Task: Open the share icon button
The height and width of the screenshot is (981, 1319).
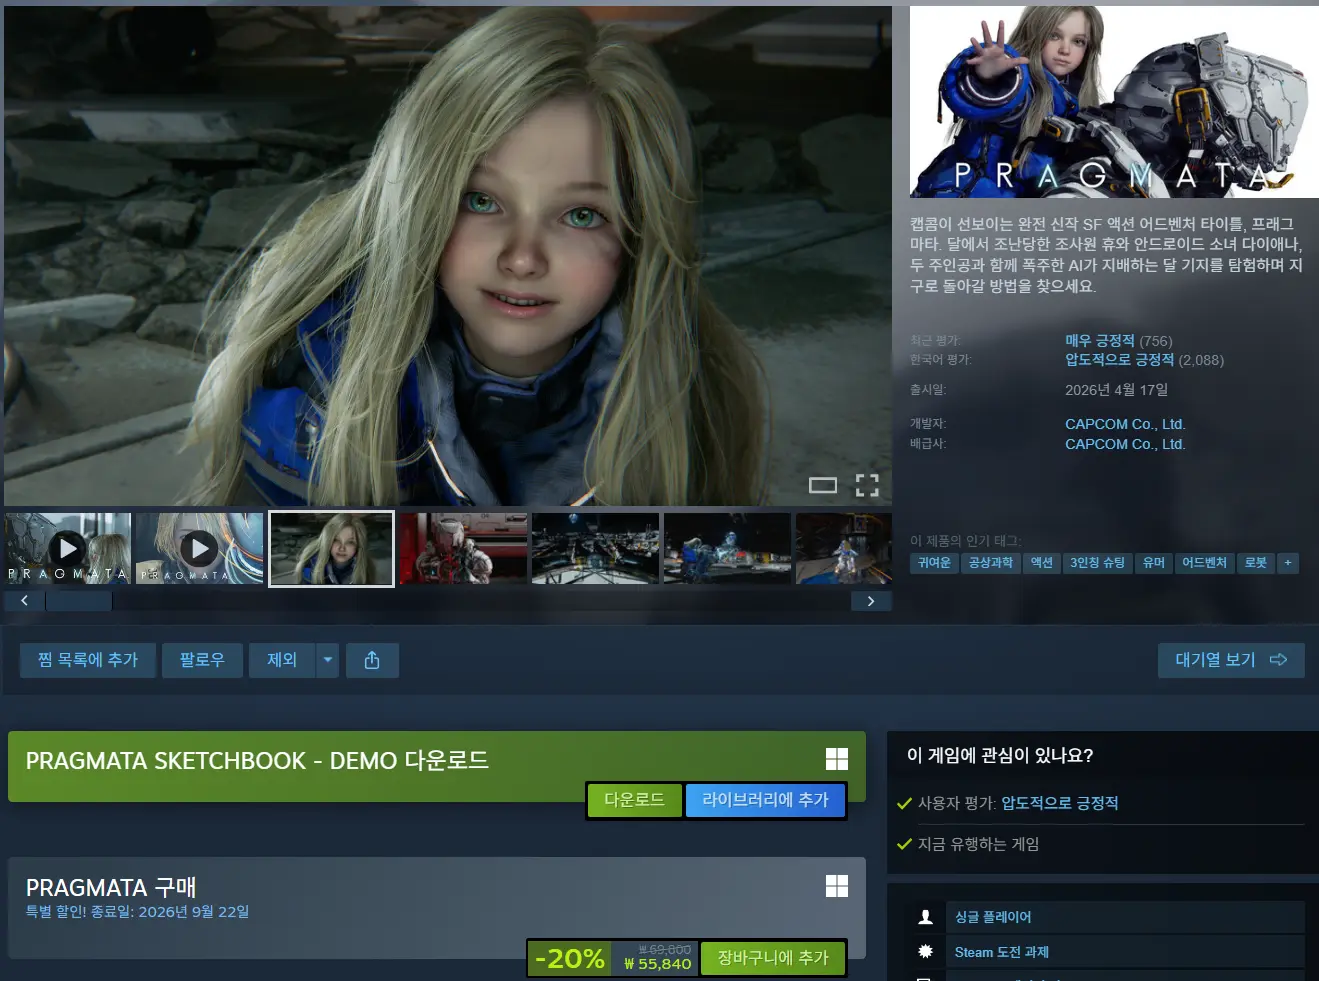Action: [372, 660]
